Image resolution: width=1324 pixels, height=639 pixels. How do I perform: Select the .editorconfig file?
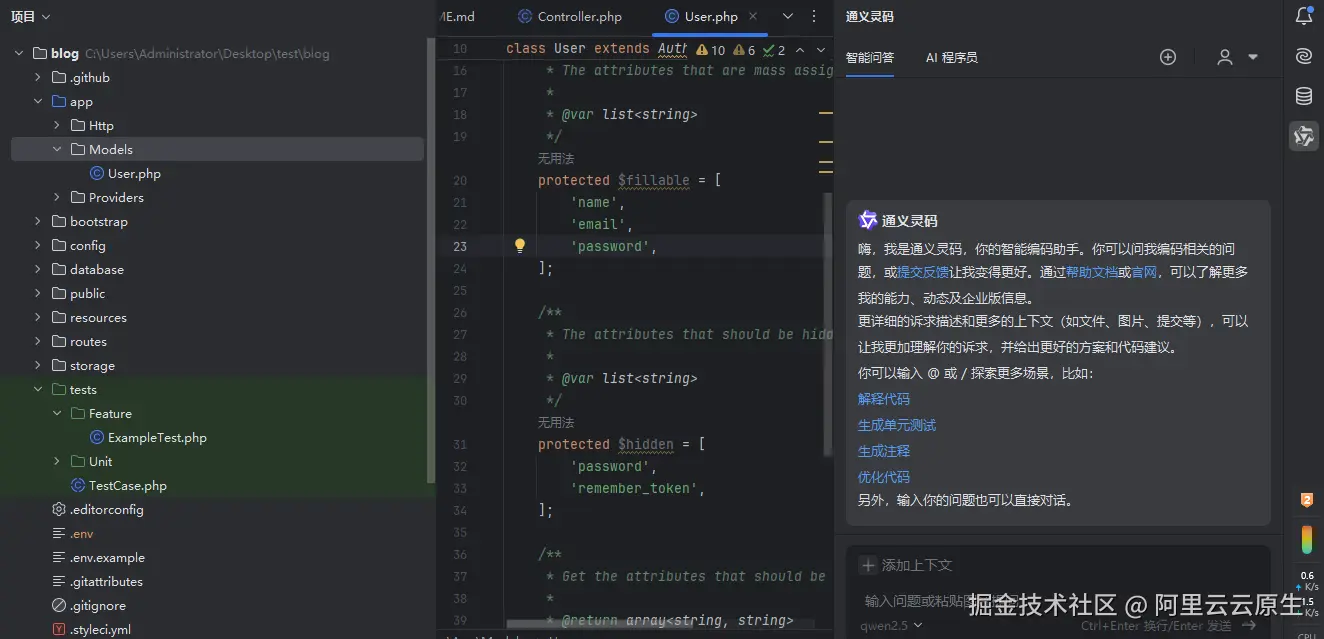98,509
